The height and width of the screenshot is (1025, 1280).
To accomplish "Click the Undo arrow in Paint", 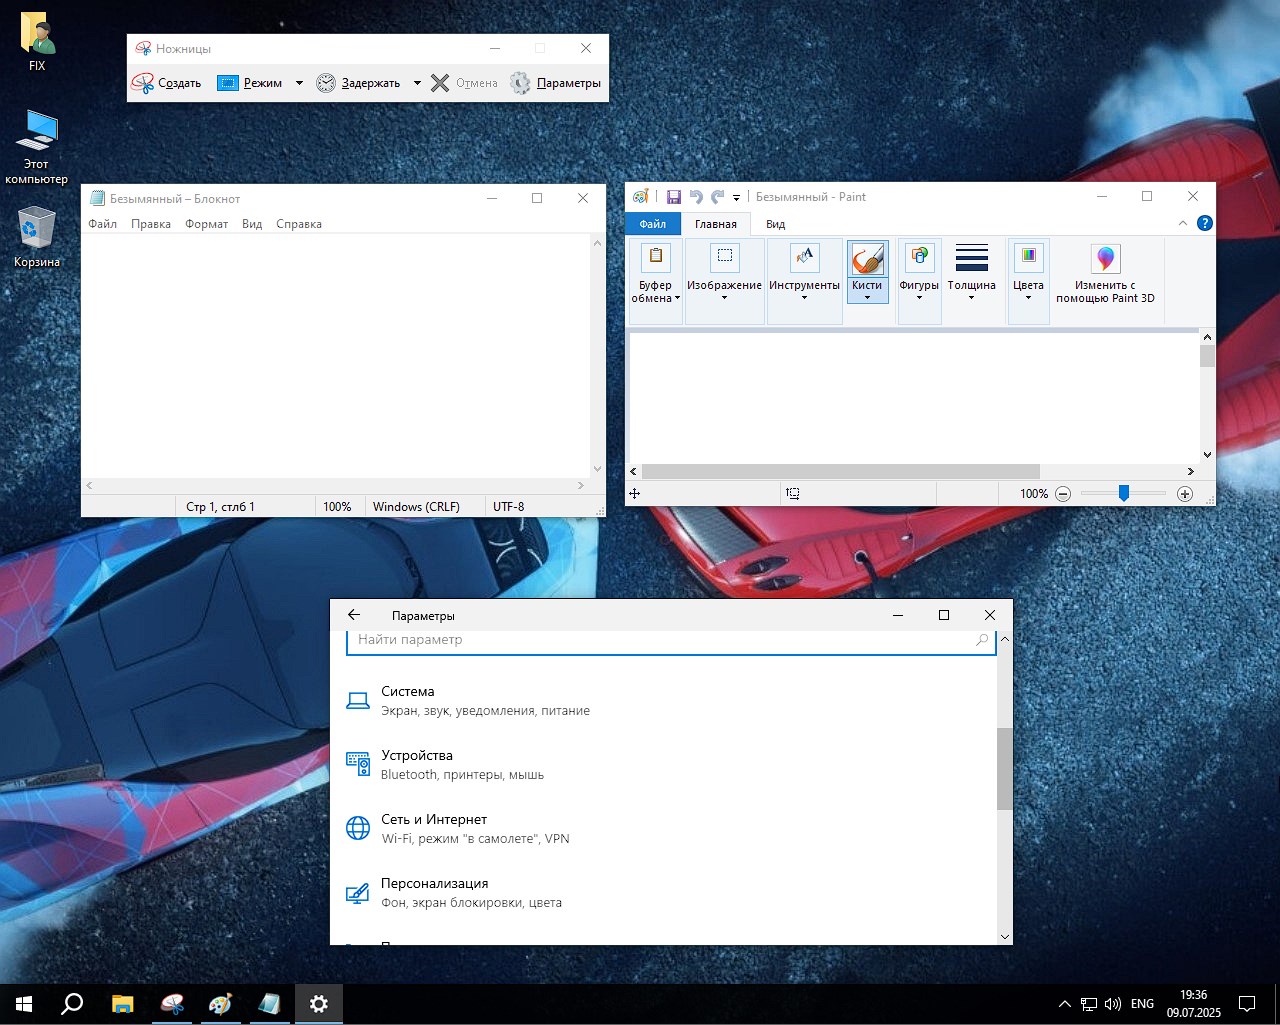I will (696, 197).
